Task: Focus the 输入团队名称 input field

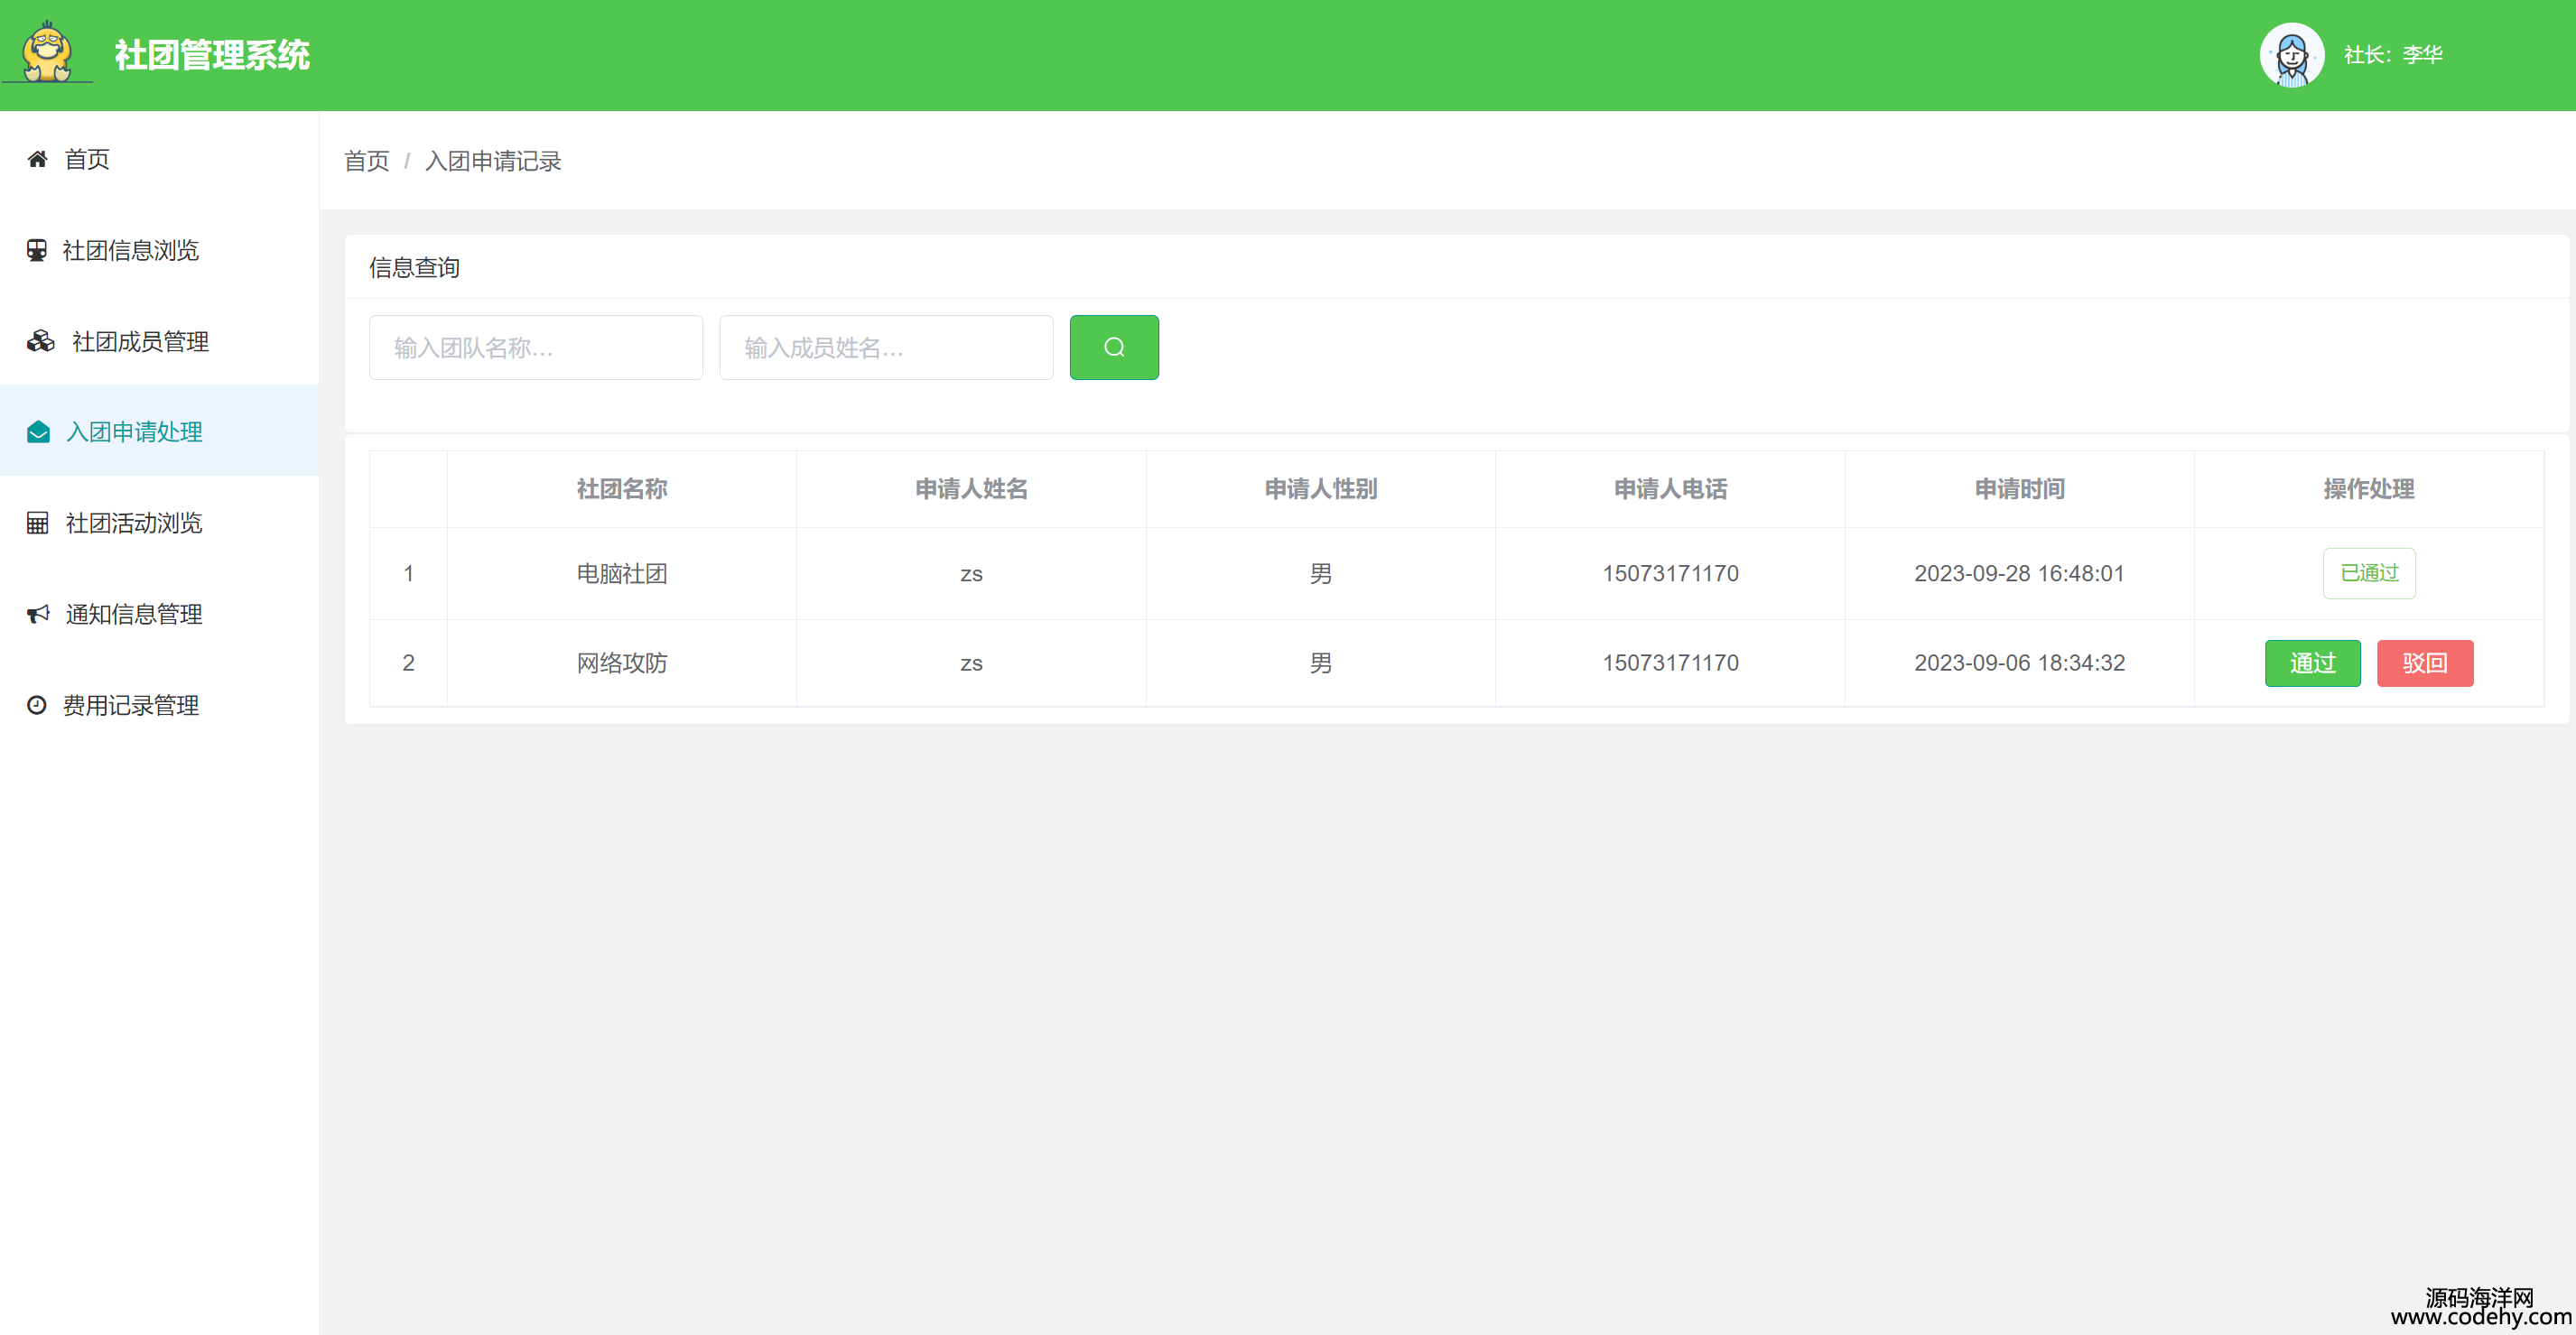Action: click(536, 347)
